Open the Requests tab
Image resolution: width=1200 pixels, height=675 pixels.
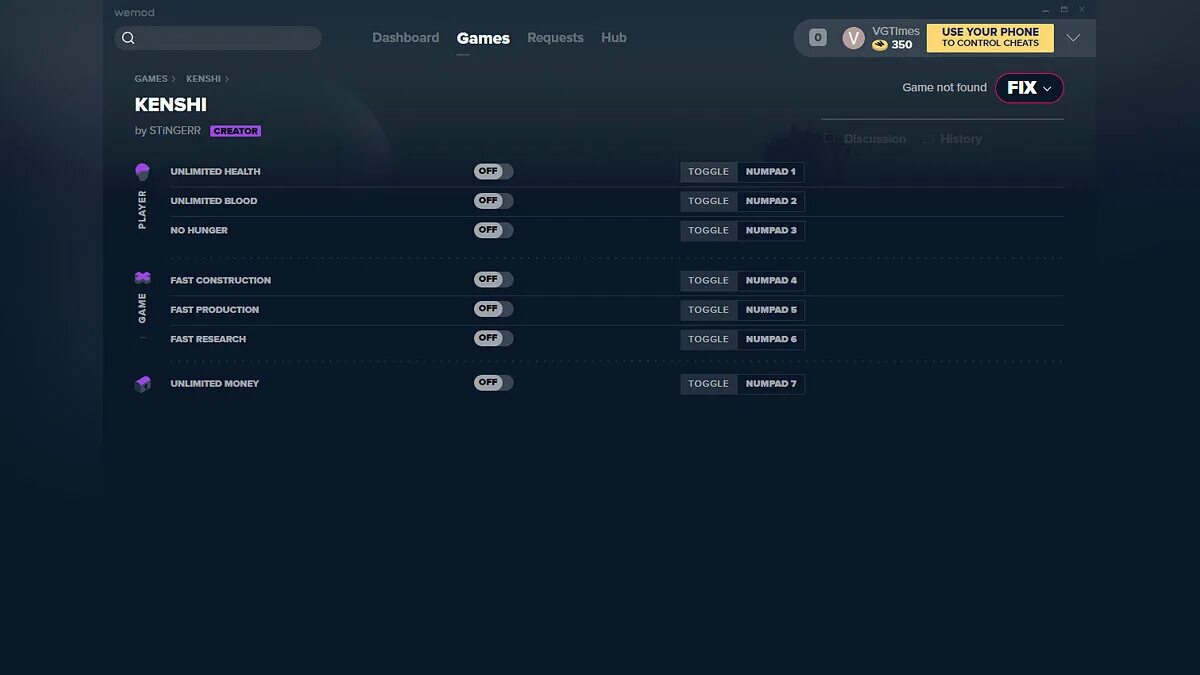[555, 38]
